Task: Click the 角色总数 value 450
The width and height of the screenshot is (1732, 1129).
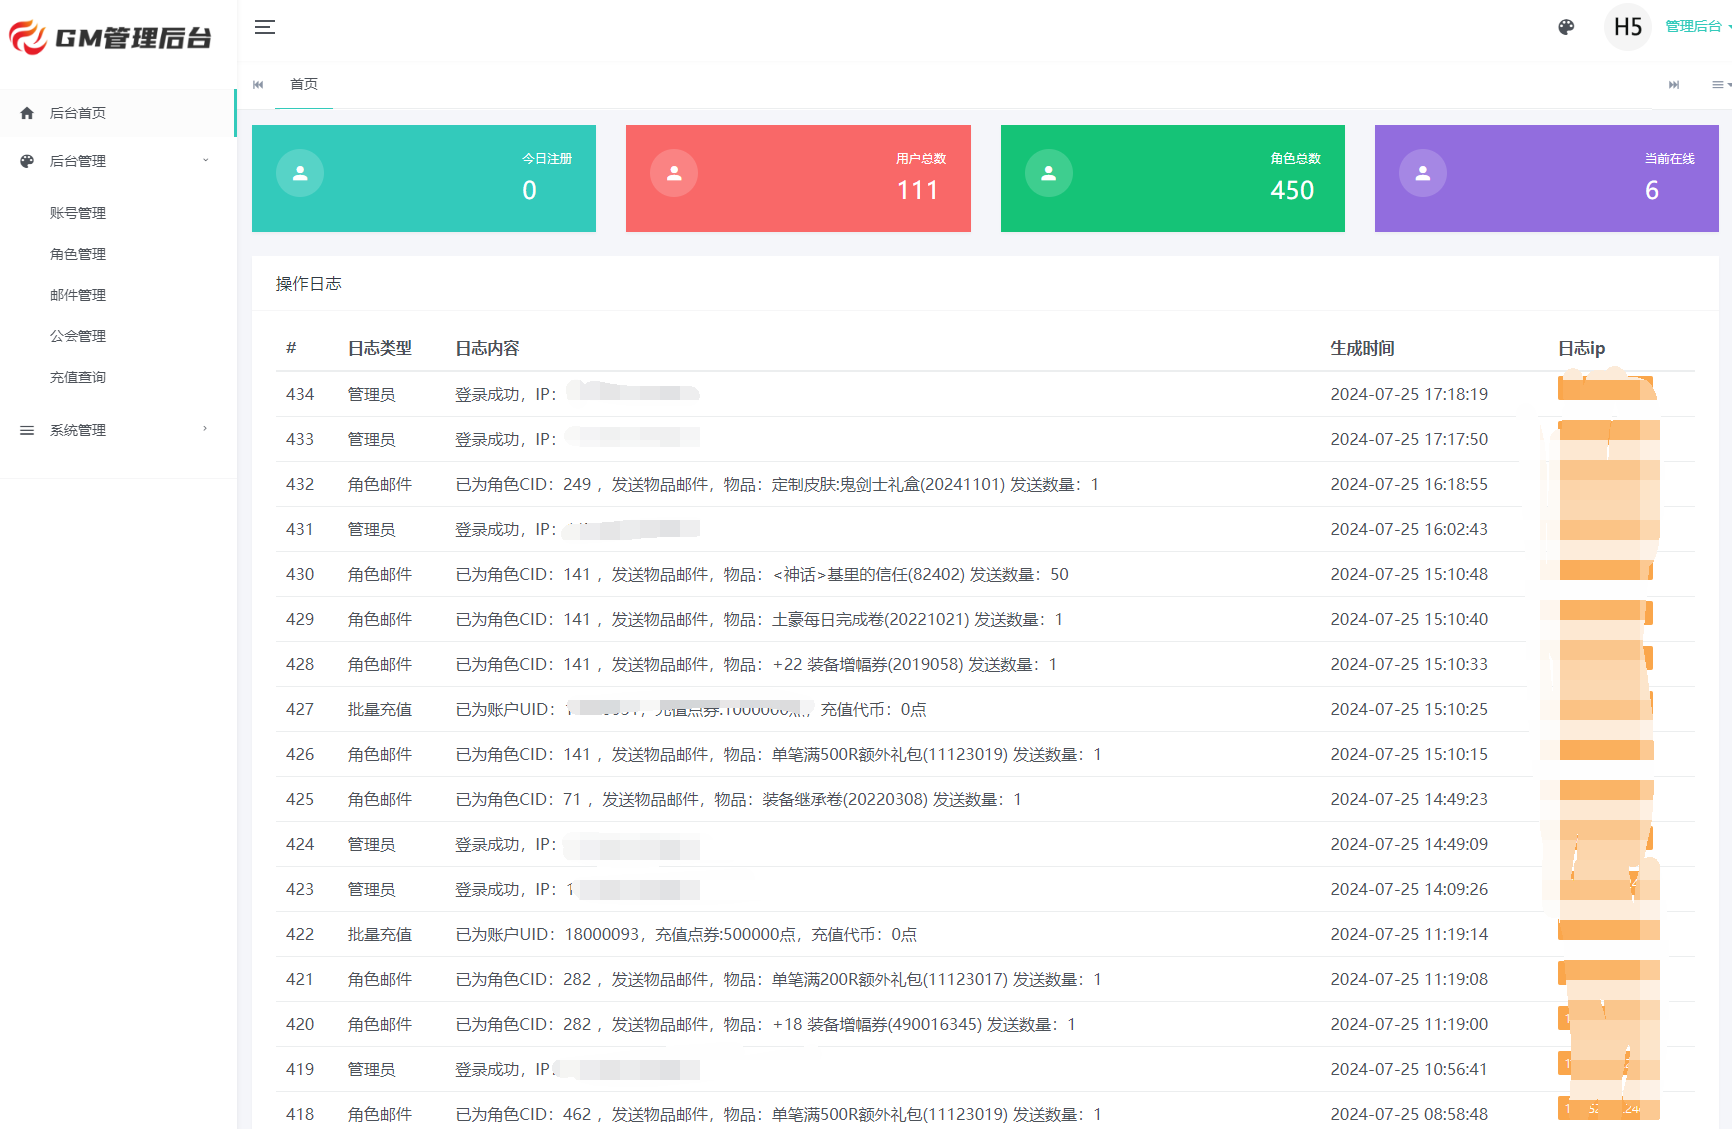Action: 1292,190
